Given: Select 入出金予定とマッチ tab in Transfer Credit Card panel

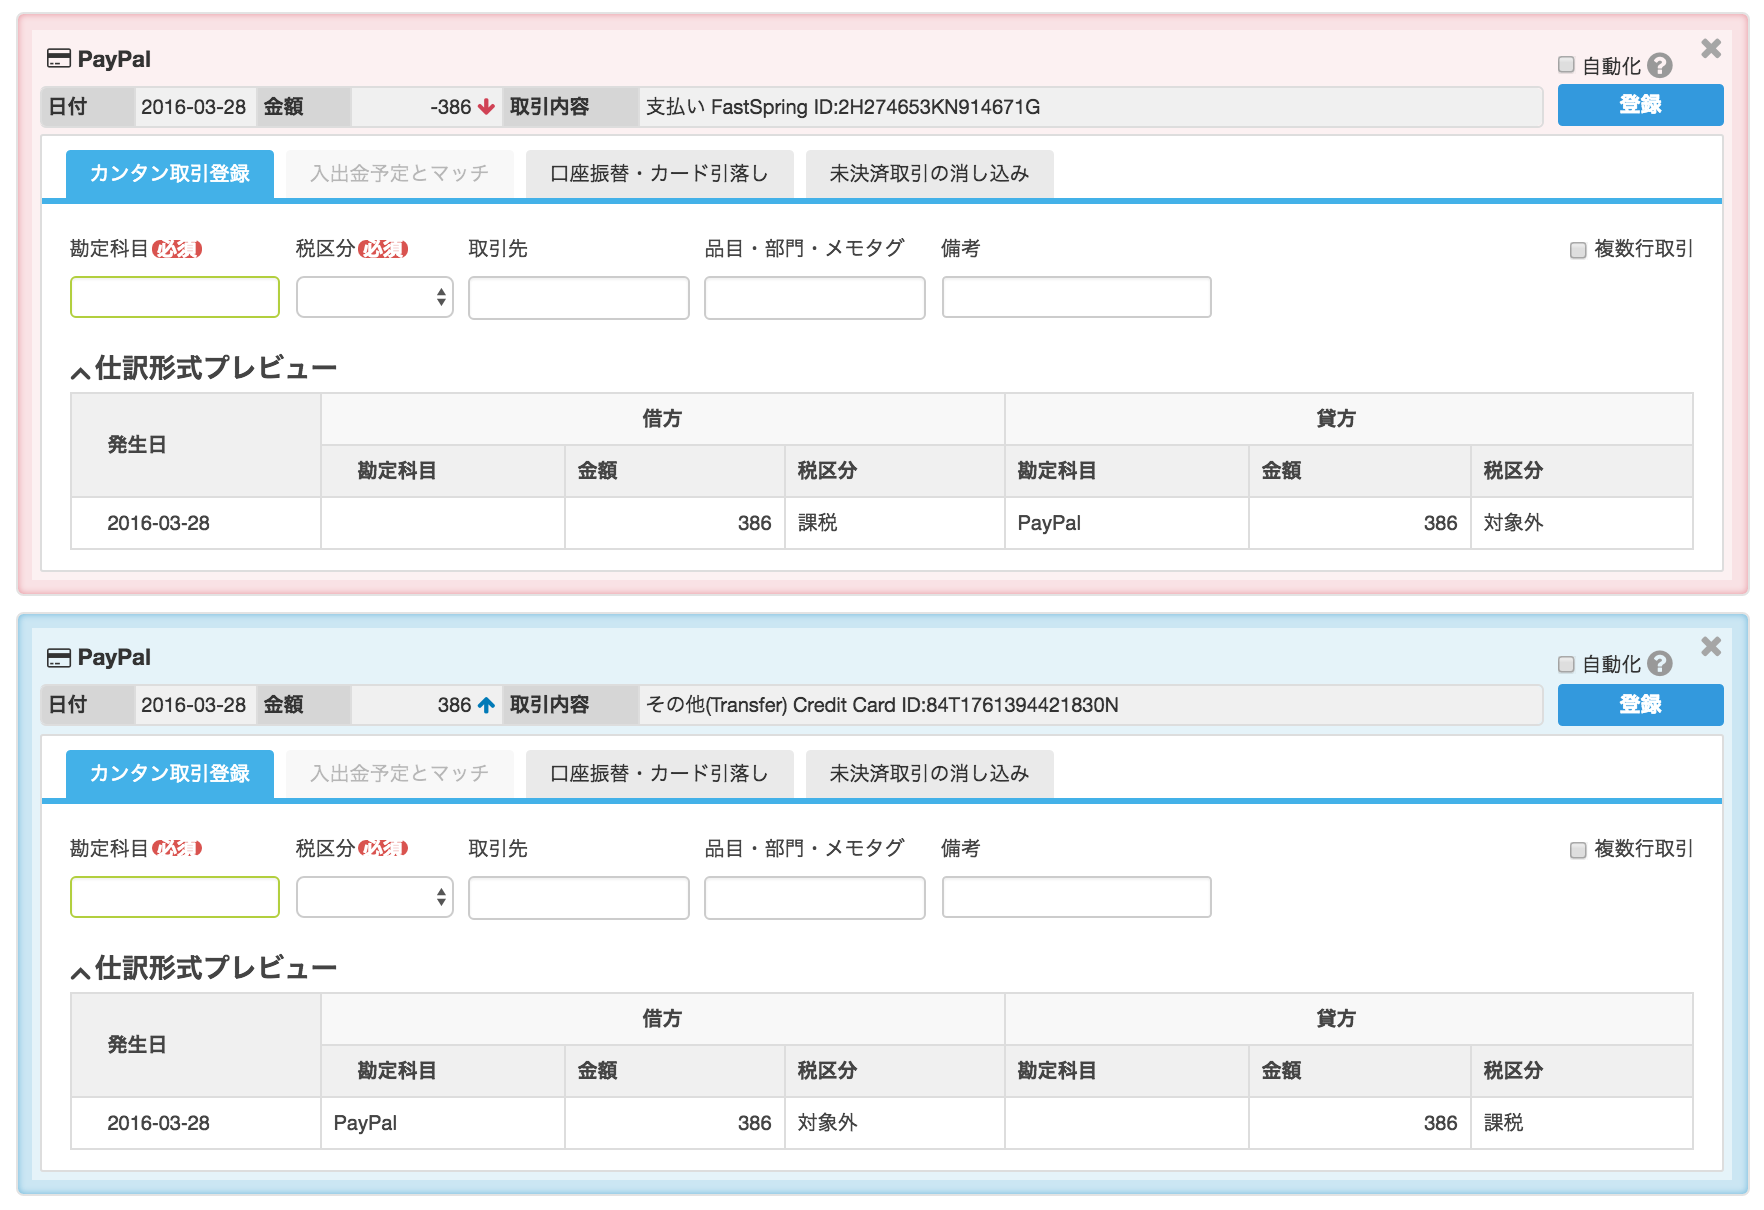Looking at the screenshot, I should tap(400, 774).
